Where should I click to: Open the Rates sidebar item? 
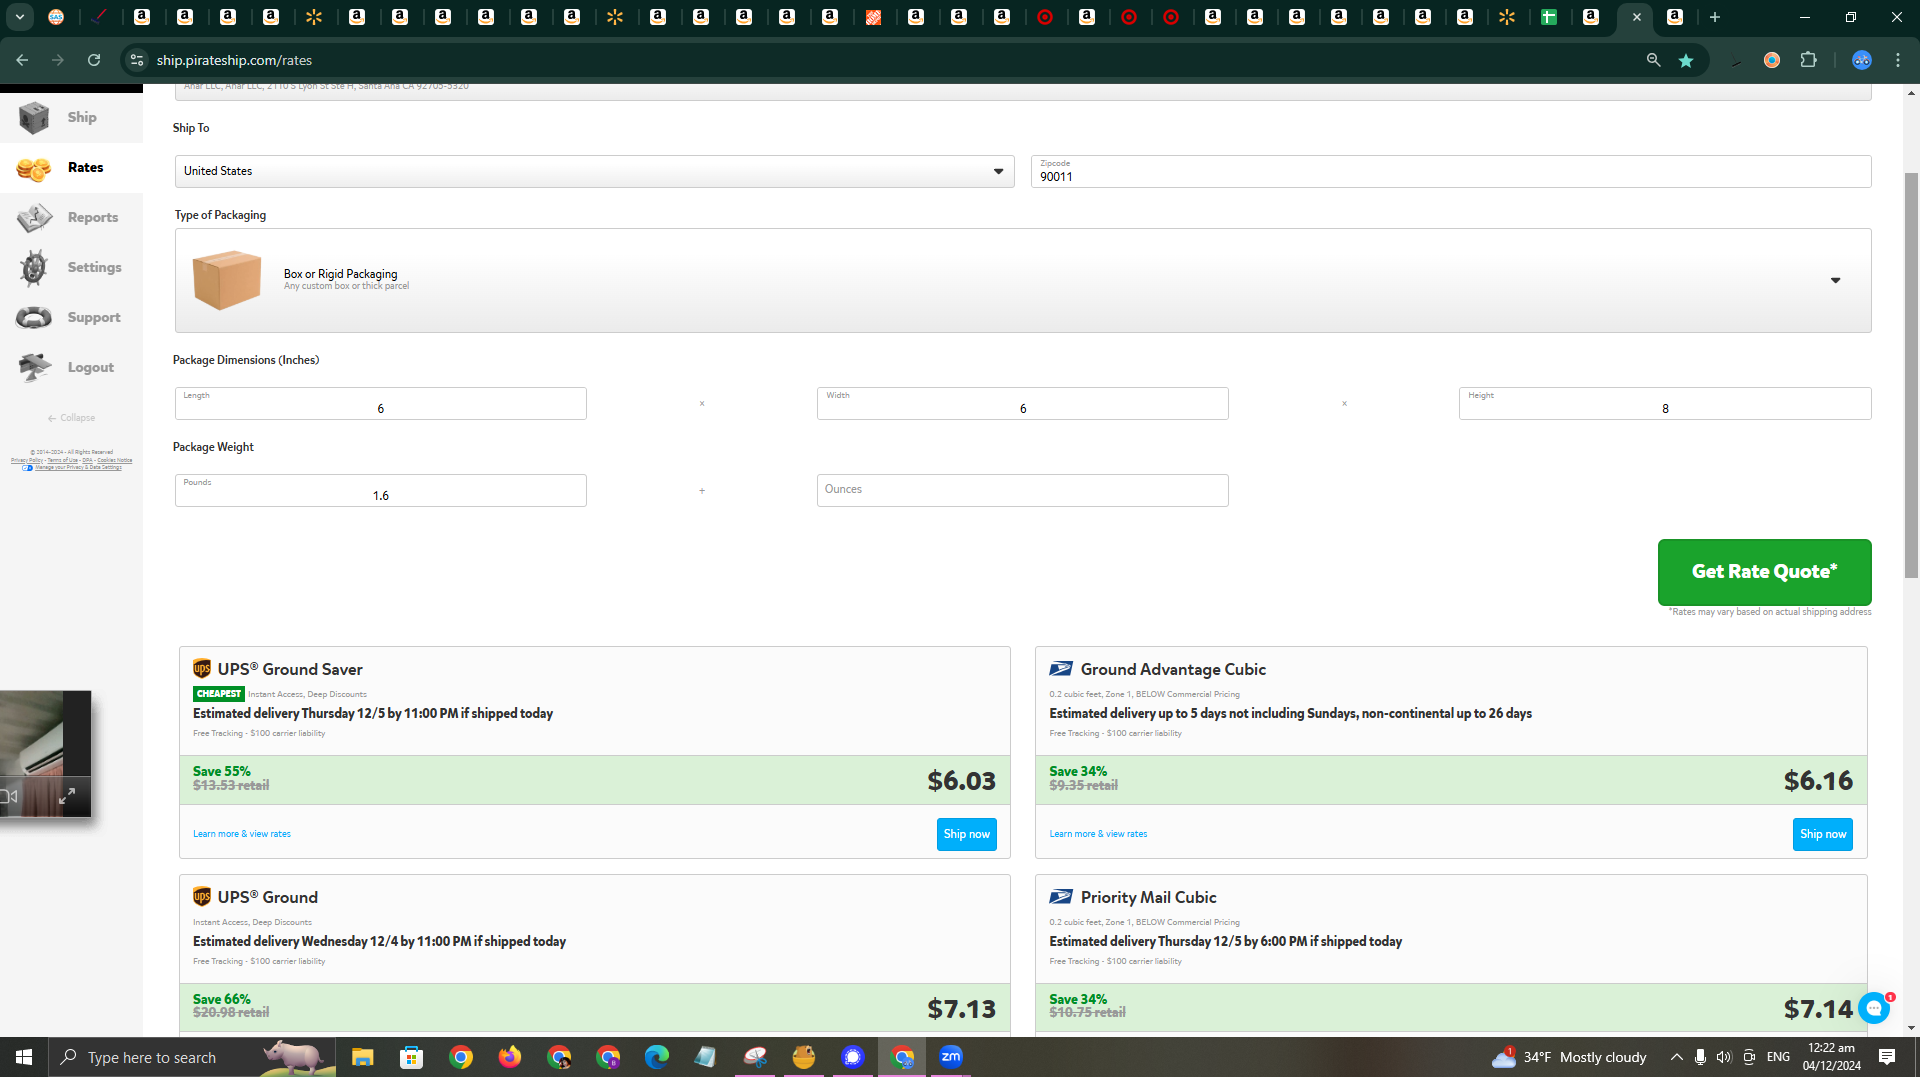[71, 167]
